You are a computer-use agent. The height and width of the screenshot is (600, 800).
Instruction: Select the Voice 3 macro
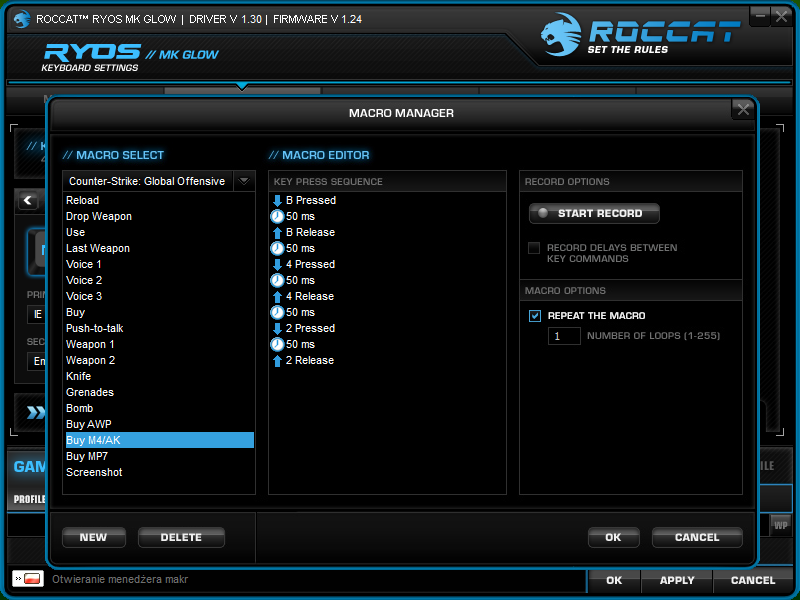159,296
